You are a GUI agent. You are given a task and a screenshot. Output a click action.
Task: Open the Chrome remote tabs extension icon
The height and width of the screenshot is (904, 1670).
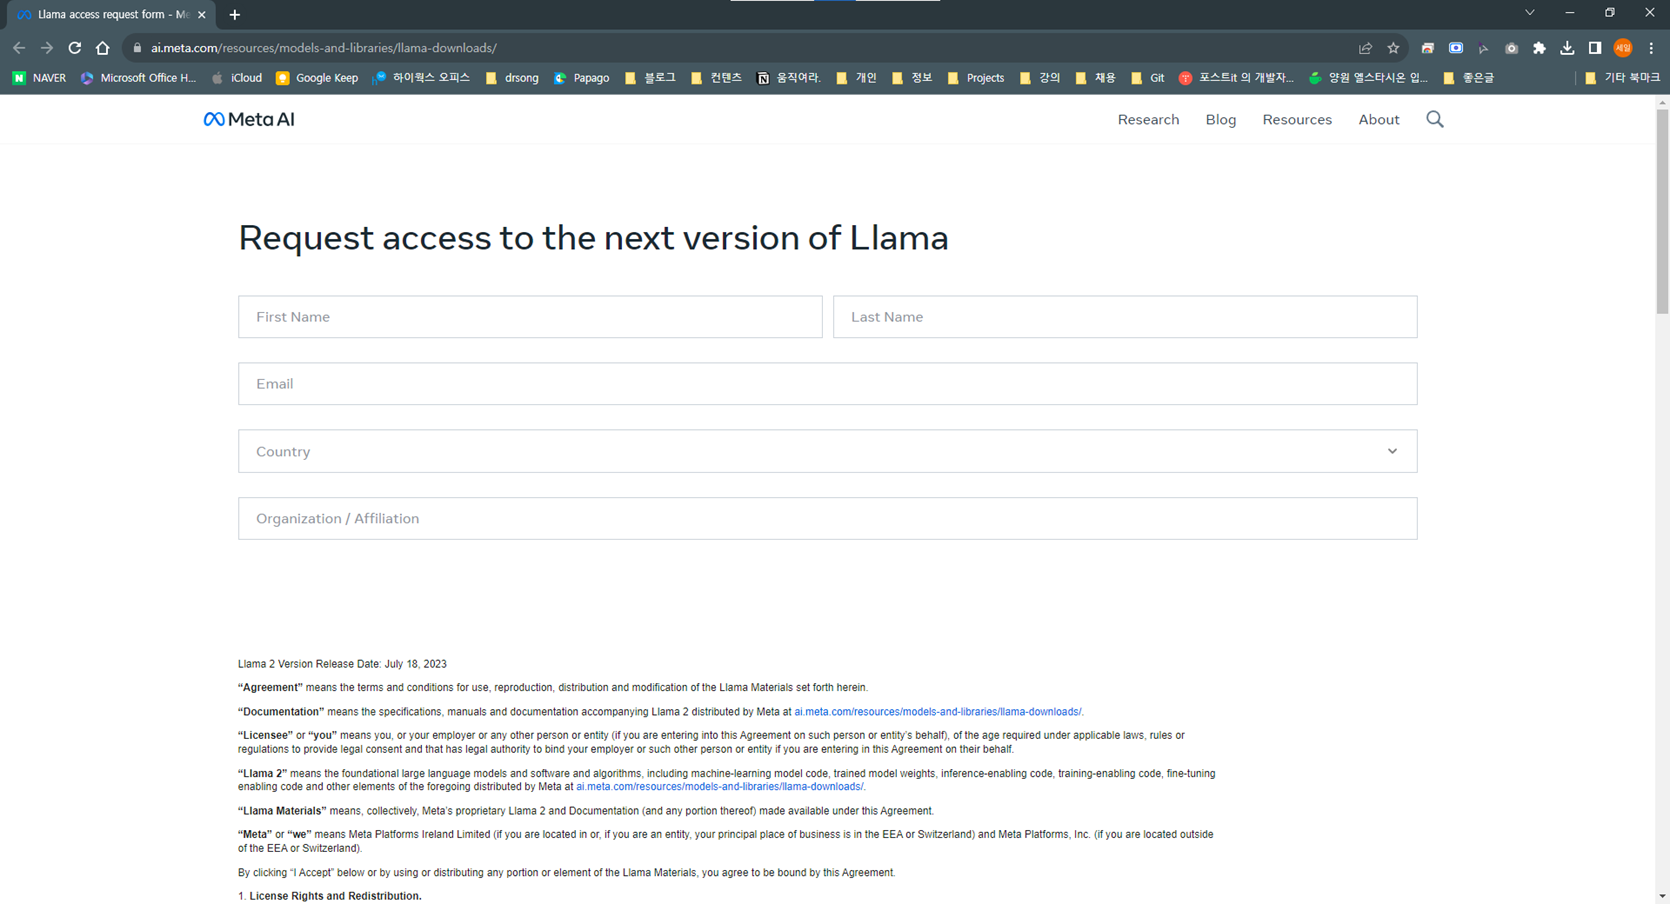tap(1428, 48)
